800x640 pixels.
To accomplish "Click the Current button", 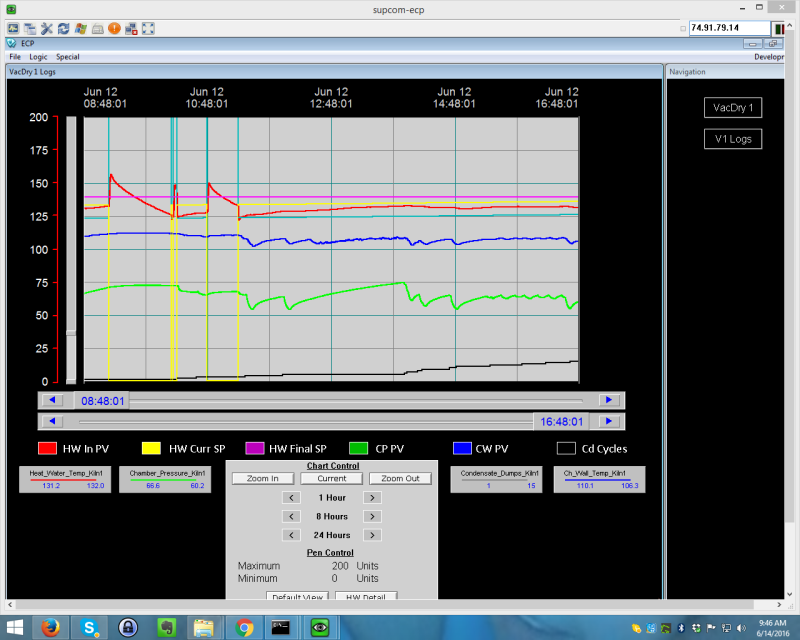I will [x=332, y=478].
